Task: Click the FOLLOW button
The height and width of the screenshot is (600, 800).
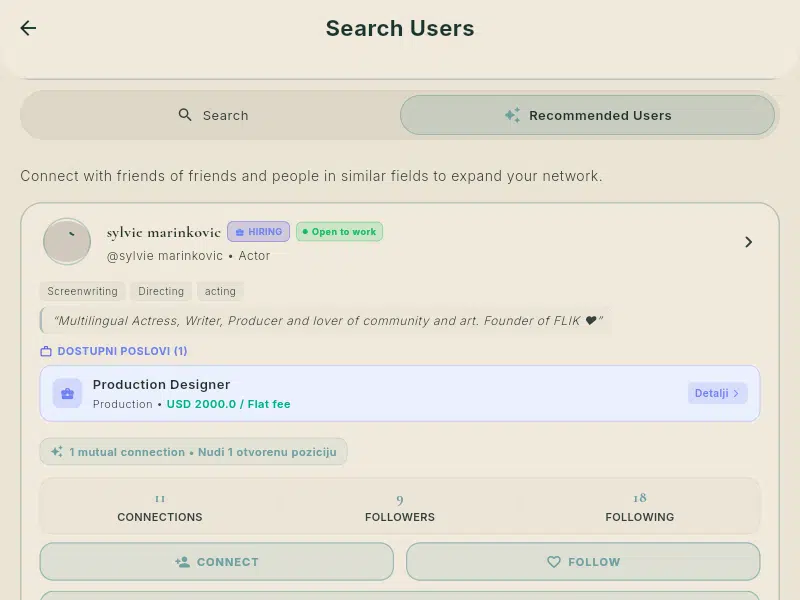Action: pos(583,562)
